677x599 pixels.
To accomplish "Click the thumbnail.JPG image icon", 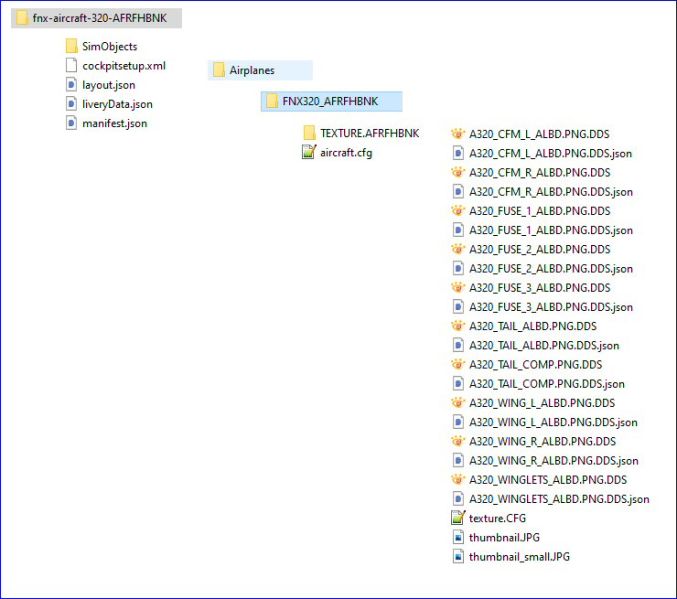I will click(458, 537).
